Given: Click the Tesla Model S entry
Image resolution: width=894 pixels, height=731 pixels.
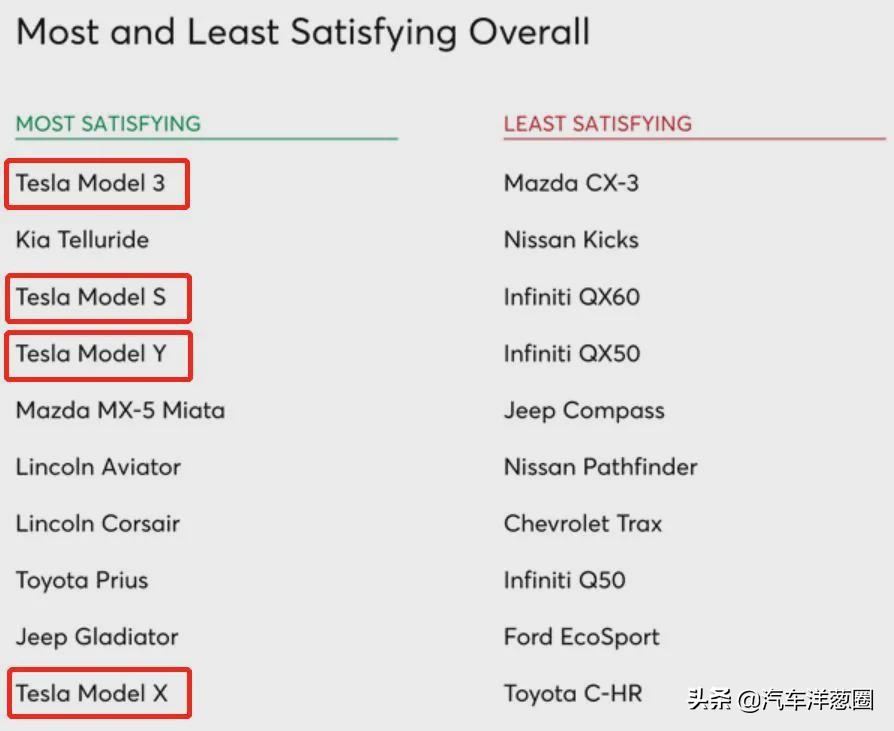Looking at the screenshot, I should (90, 297).
